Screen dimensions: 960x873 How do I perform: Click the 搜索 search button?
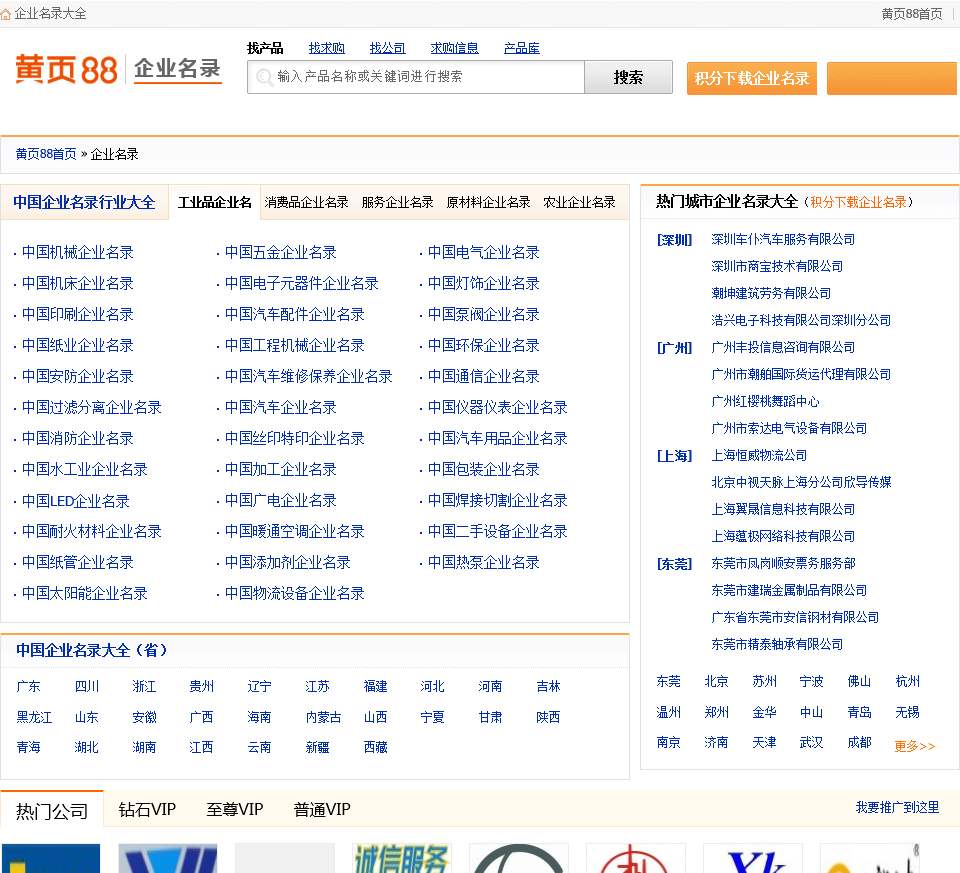(x=629, y=76)
